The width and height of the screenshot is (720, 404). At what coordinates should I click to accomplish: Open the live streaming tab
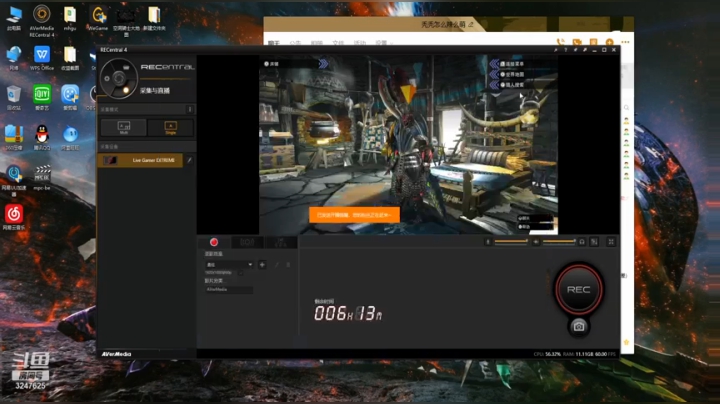(x=247, y=242)
